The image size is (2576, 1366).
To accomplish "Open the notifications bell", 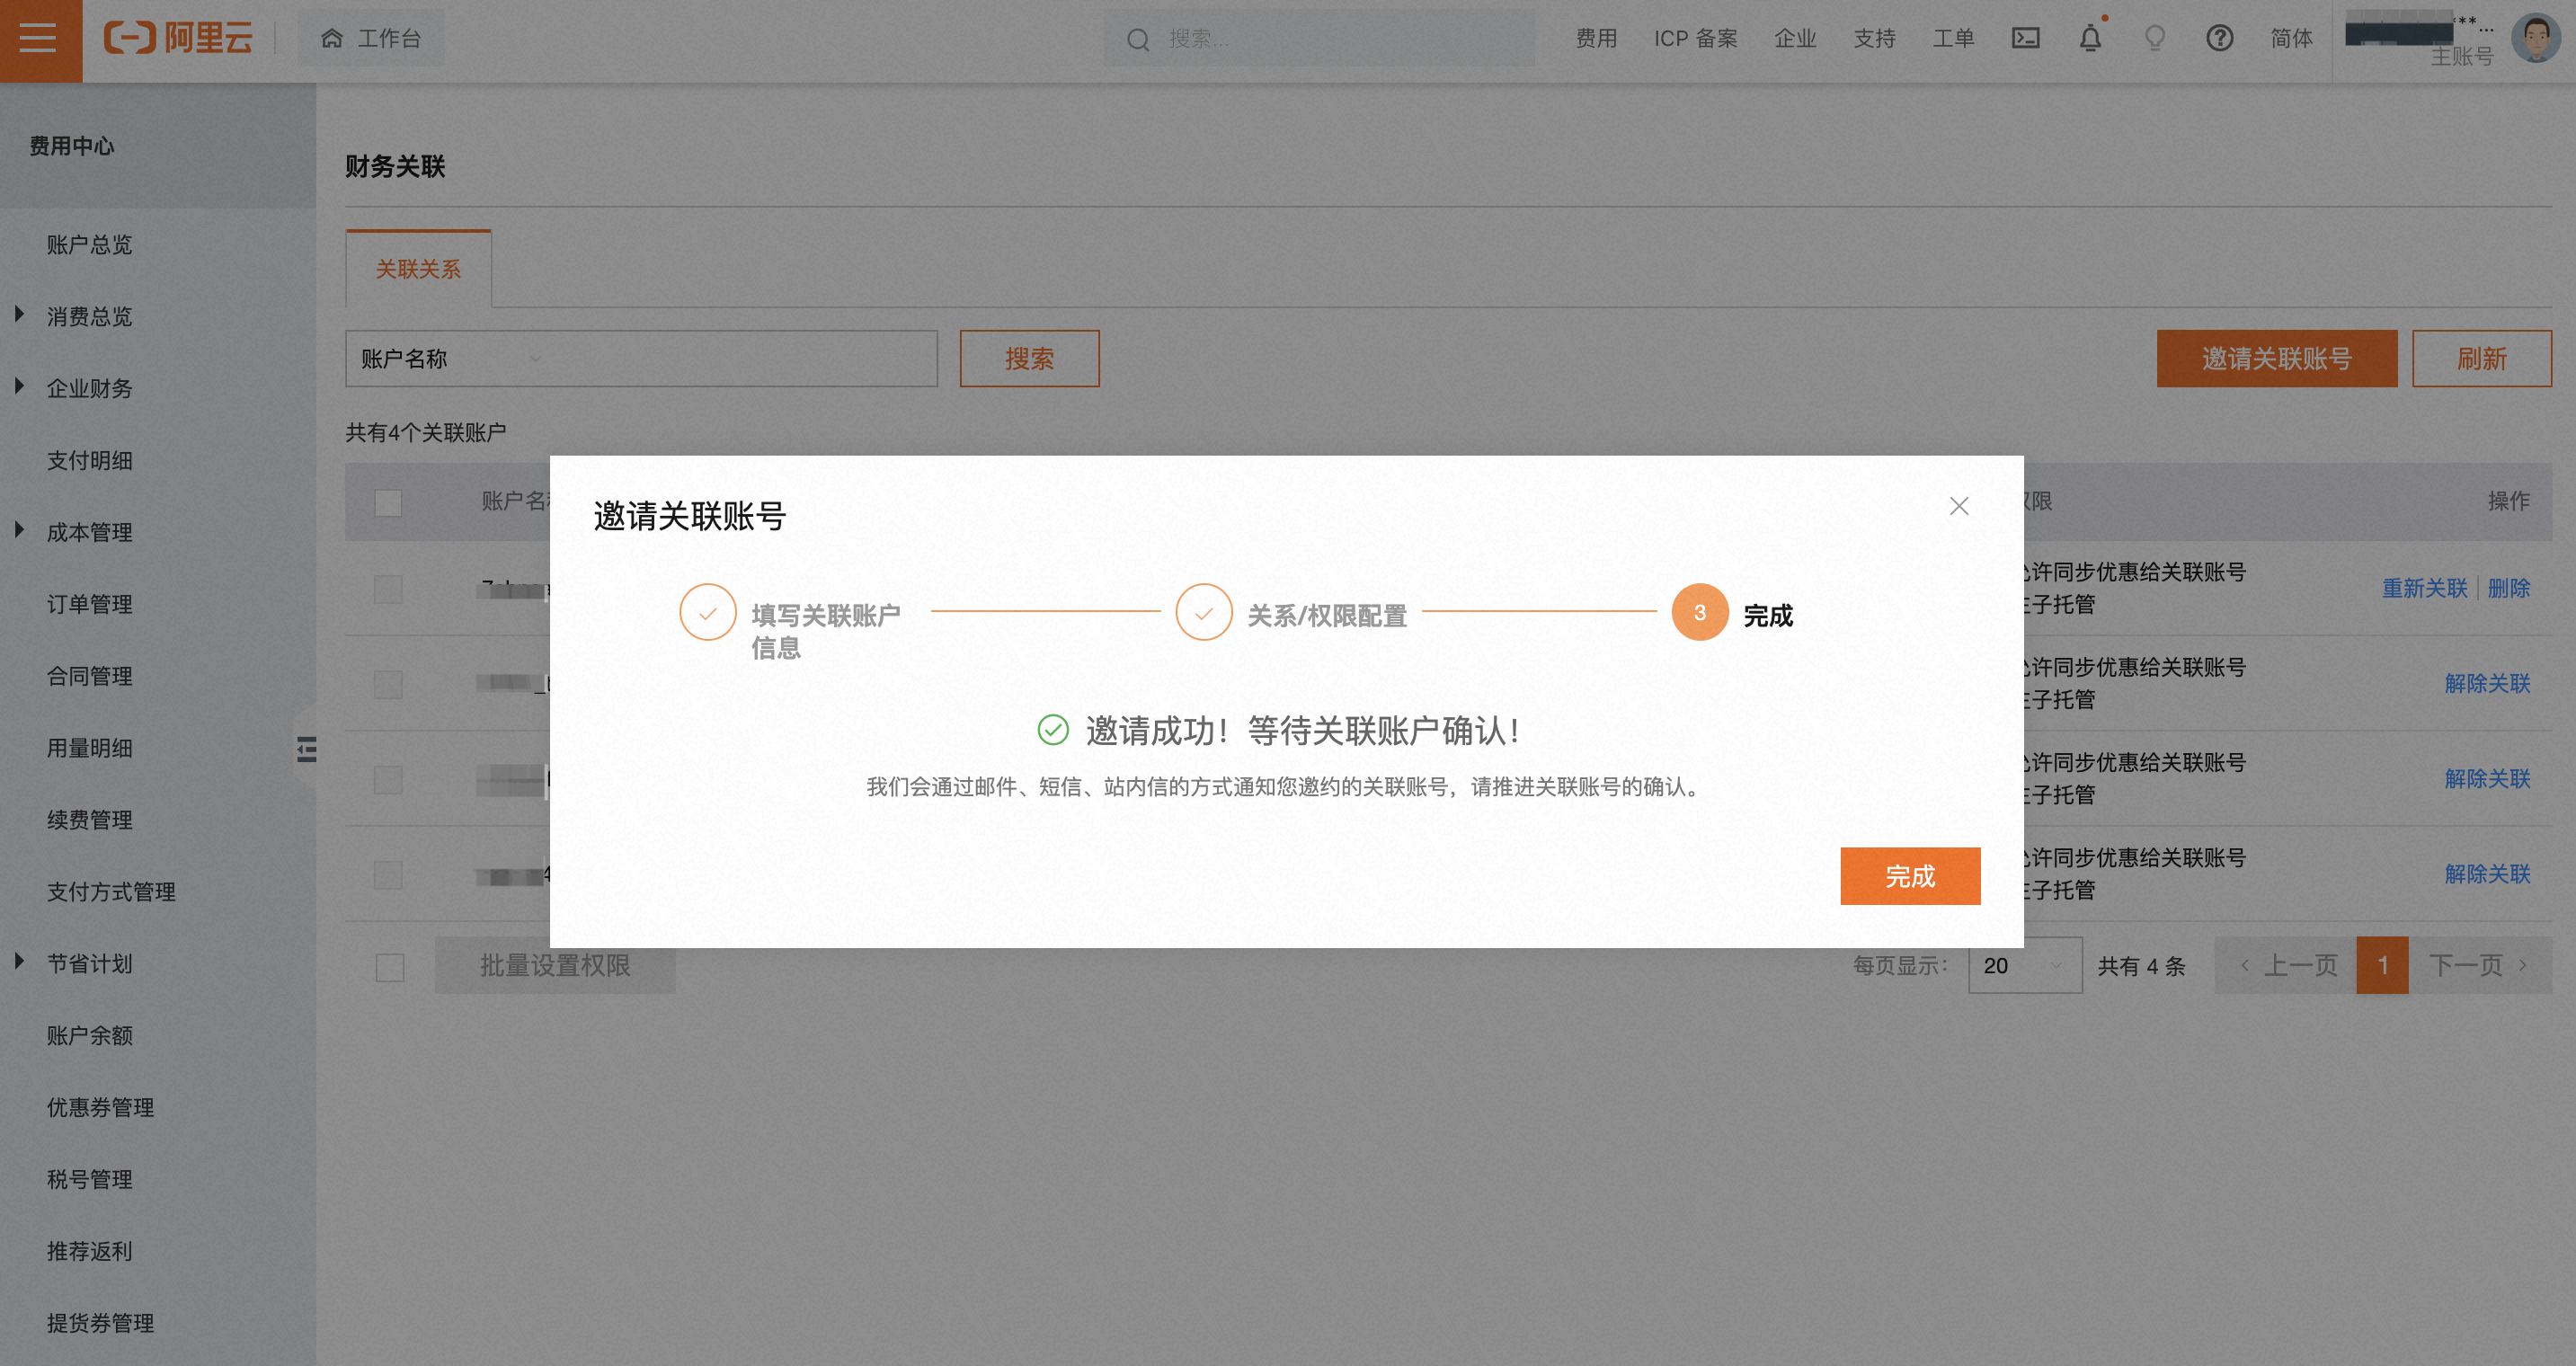I will (2090, 39).
